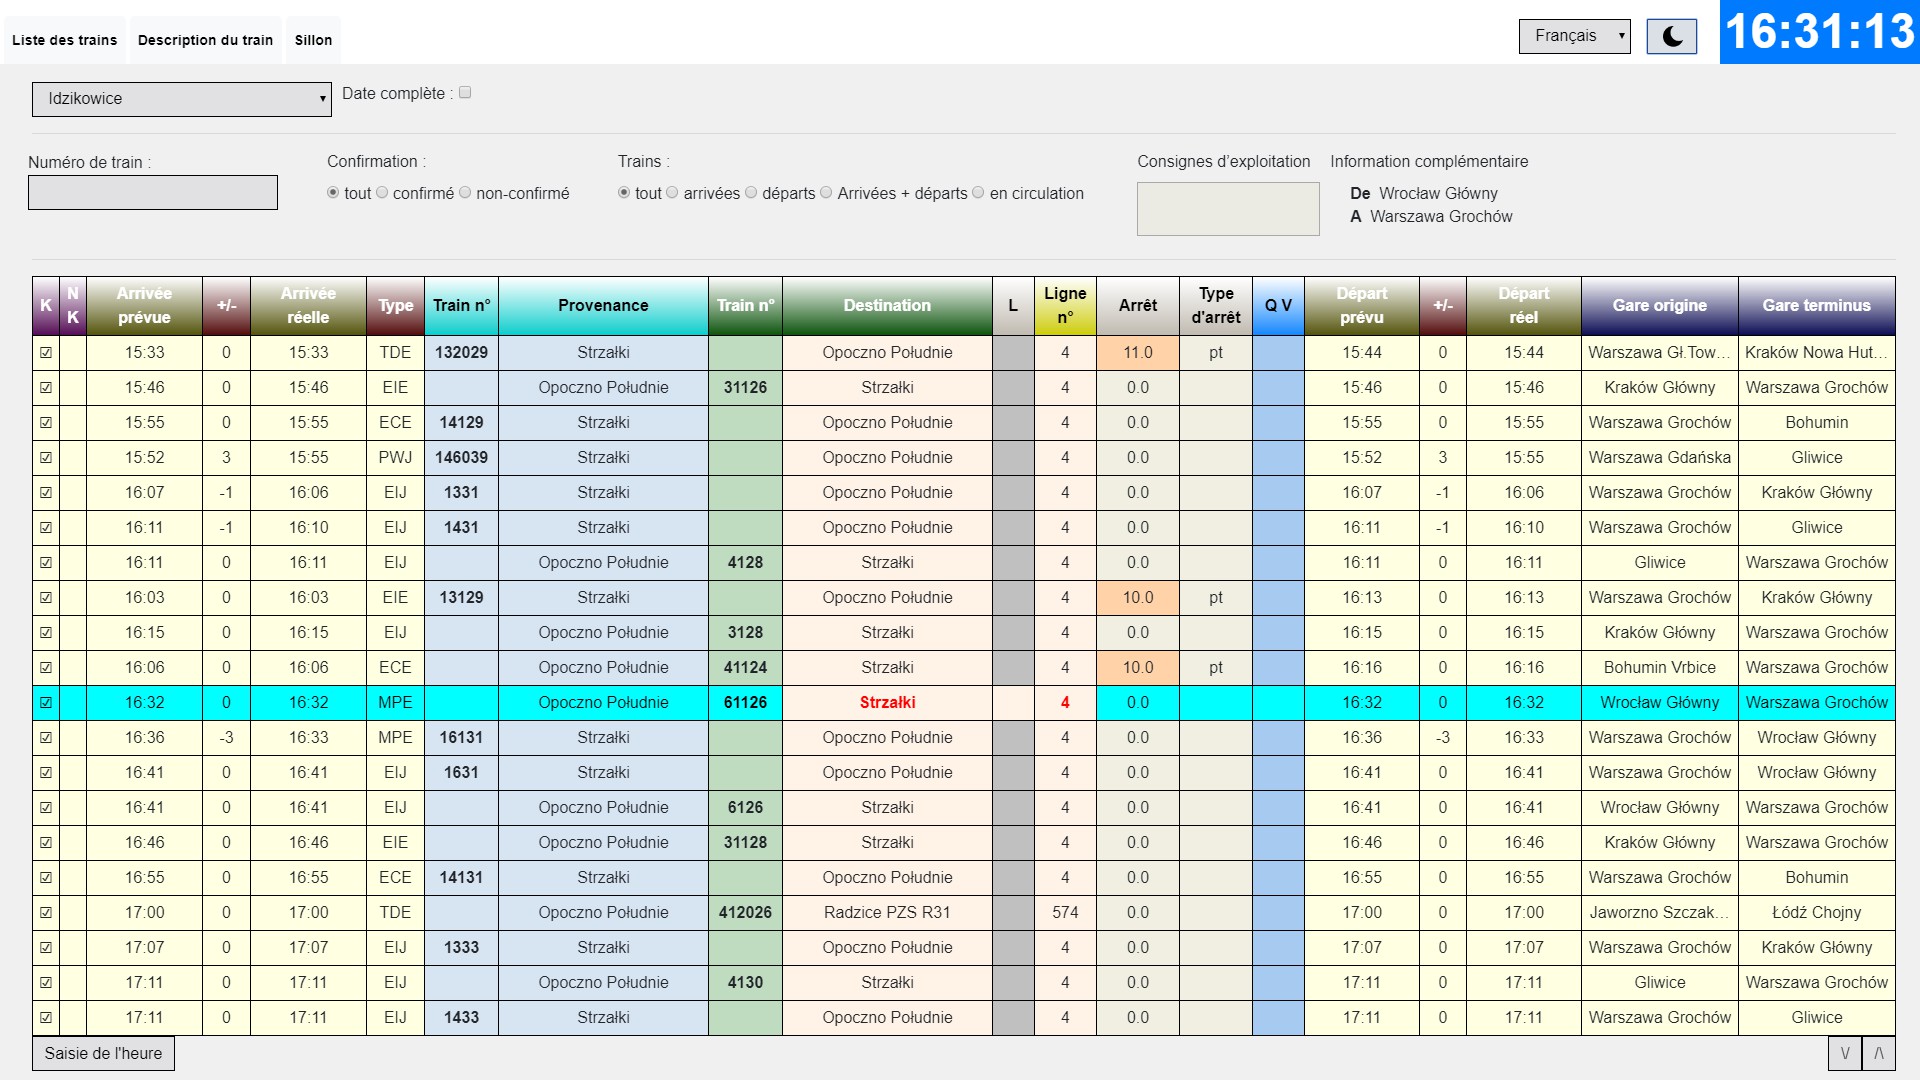Toggle K checkbox for train 1331
This screenshot has width=1920, height=1080.
coord(46,493)
